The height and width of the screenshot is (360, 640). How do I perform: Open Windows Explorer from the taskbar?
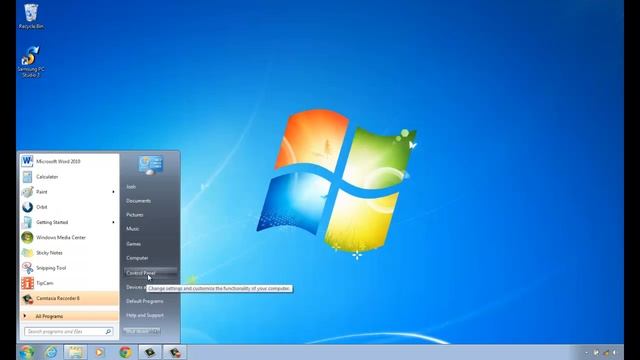(x=76, y=352)
